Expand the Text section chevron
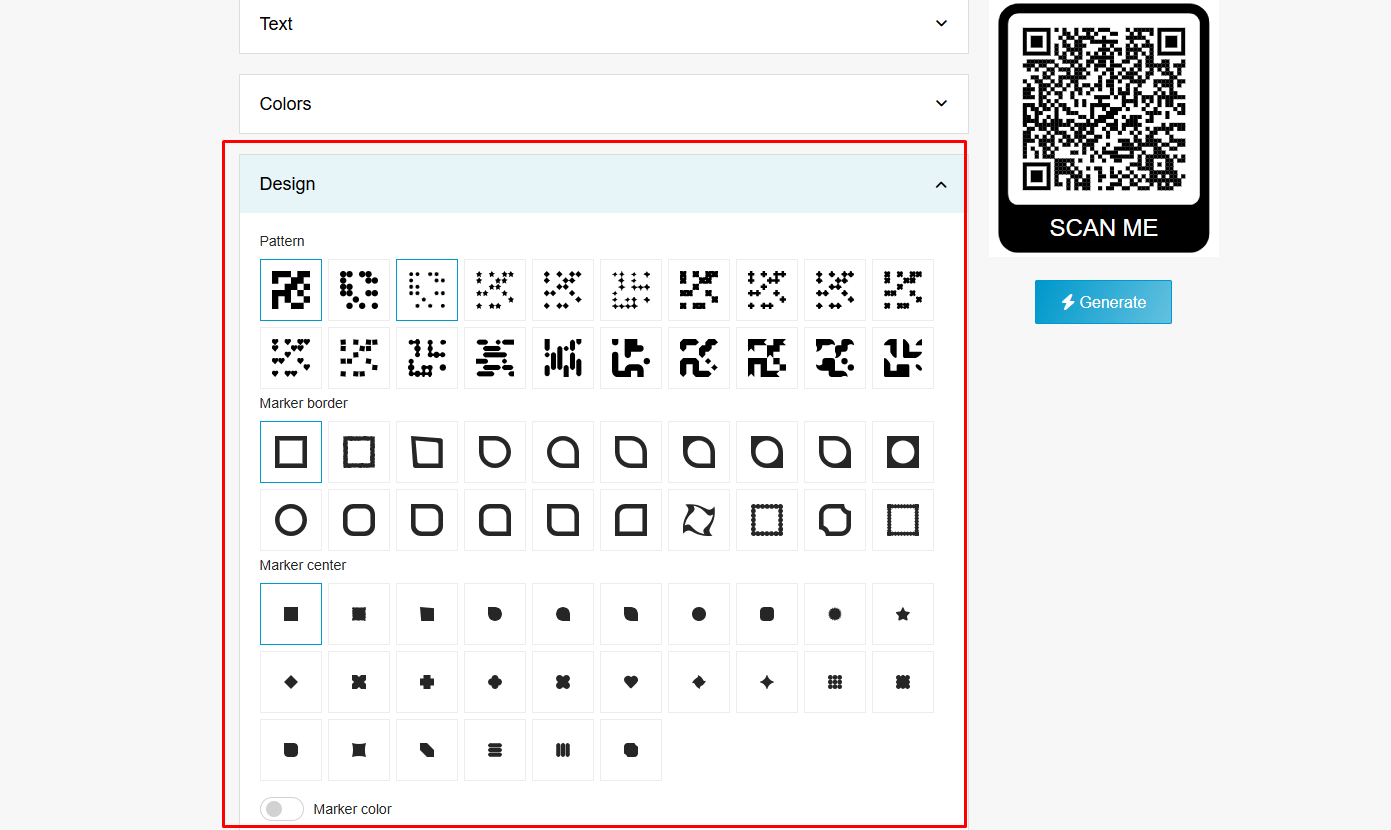 click(941, 23)
